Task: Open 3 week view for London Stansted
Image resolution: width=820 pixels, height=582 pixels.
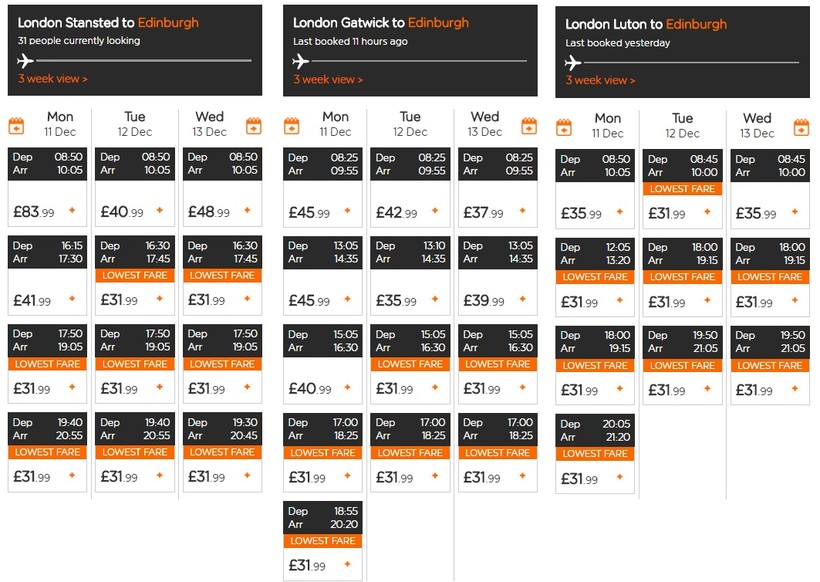Action: pos(52,79)
